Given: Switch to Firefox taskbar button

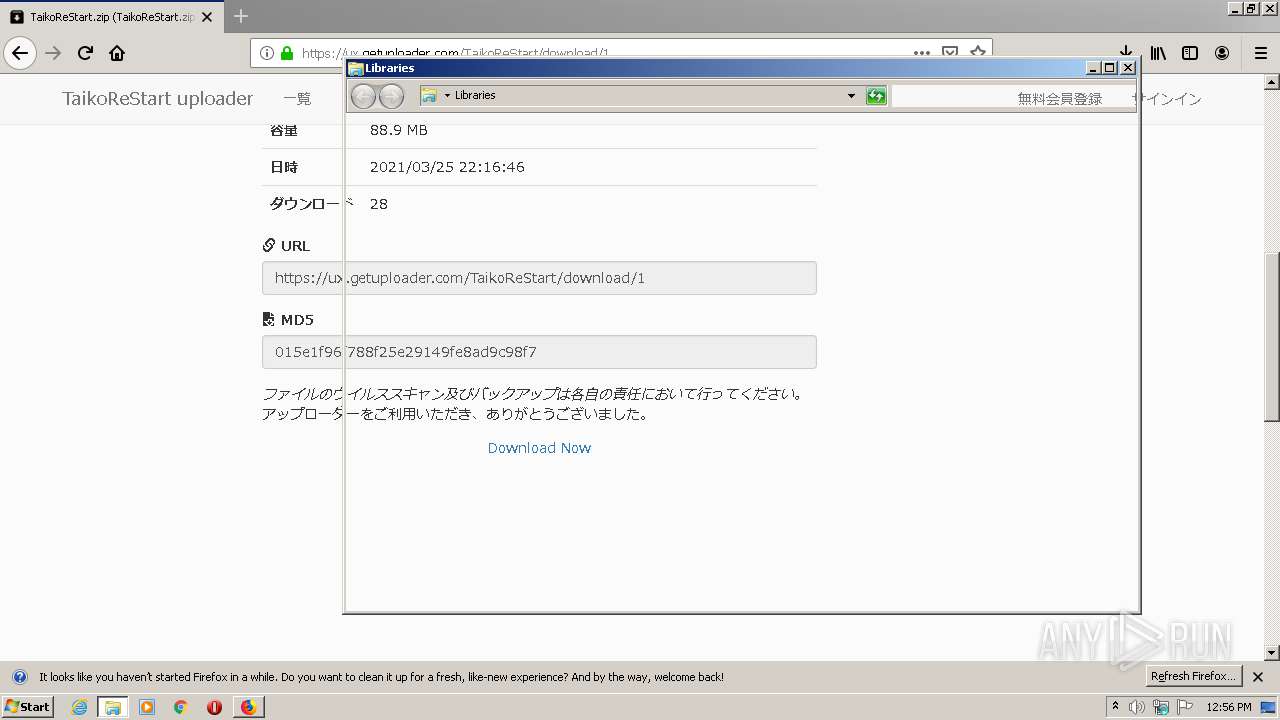Looking at the screenshot, I should 248,707.
